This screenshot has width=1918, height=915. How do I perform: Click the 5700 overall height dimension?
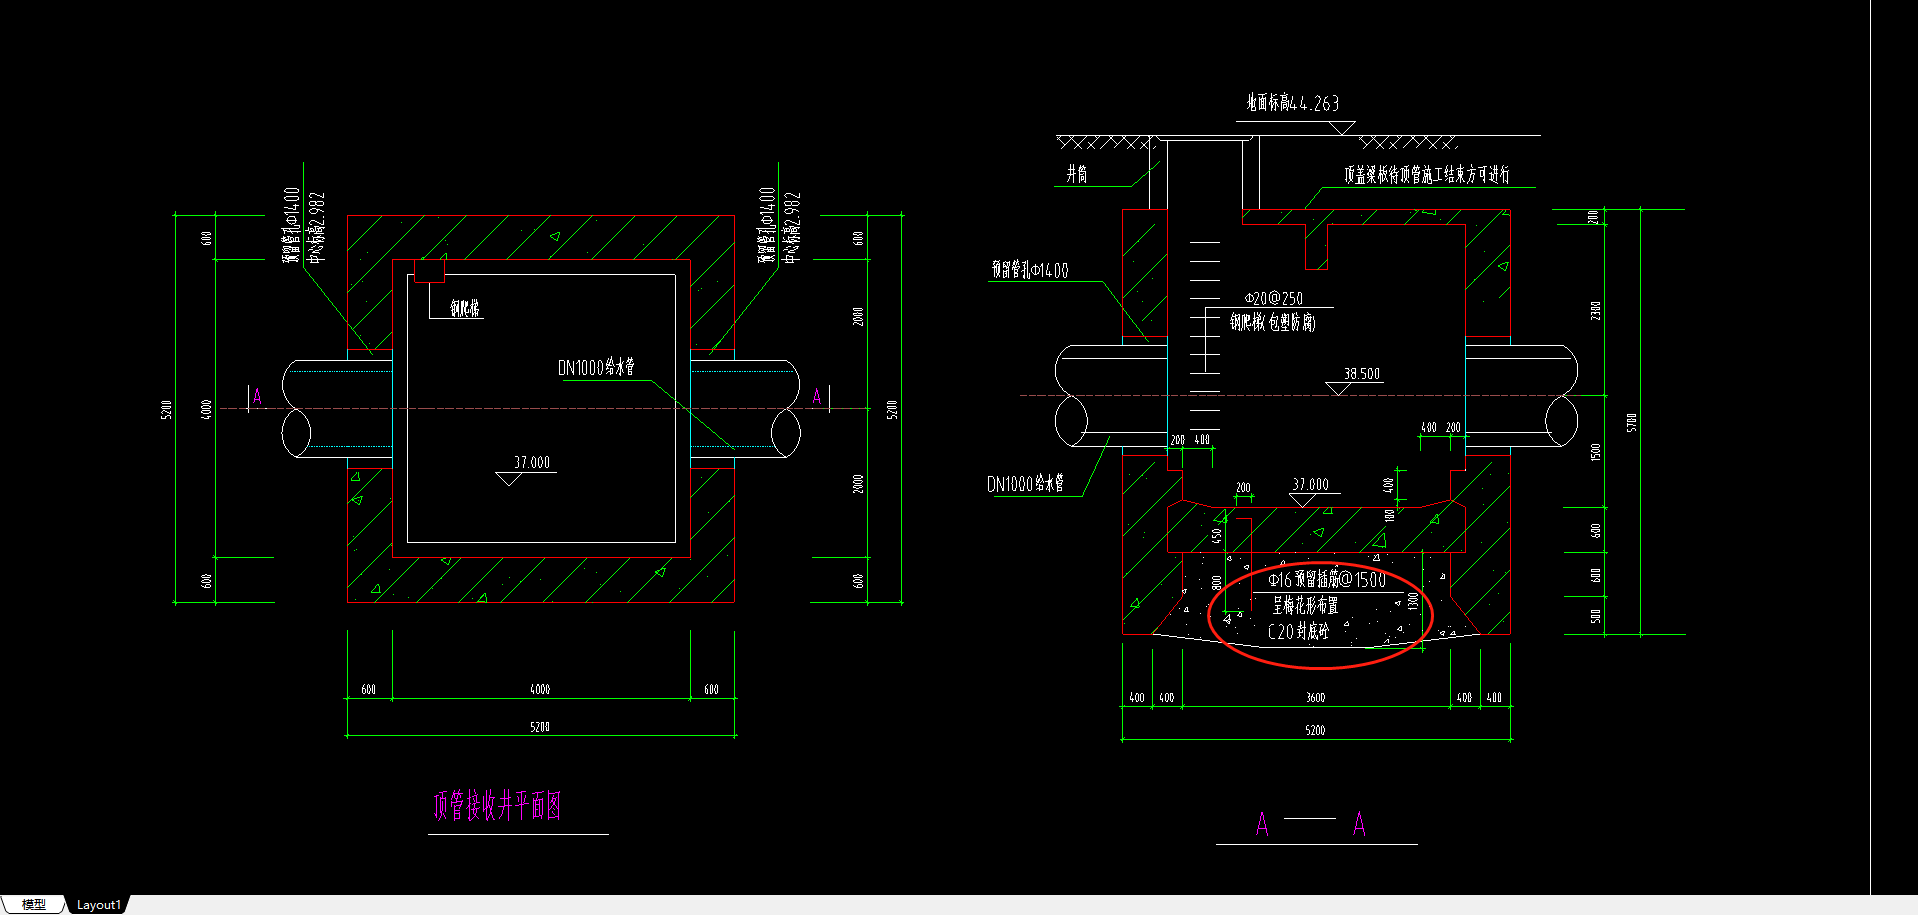click(1631, 422)
